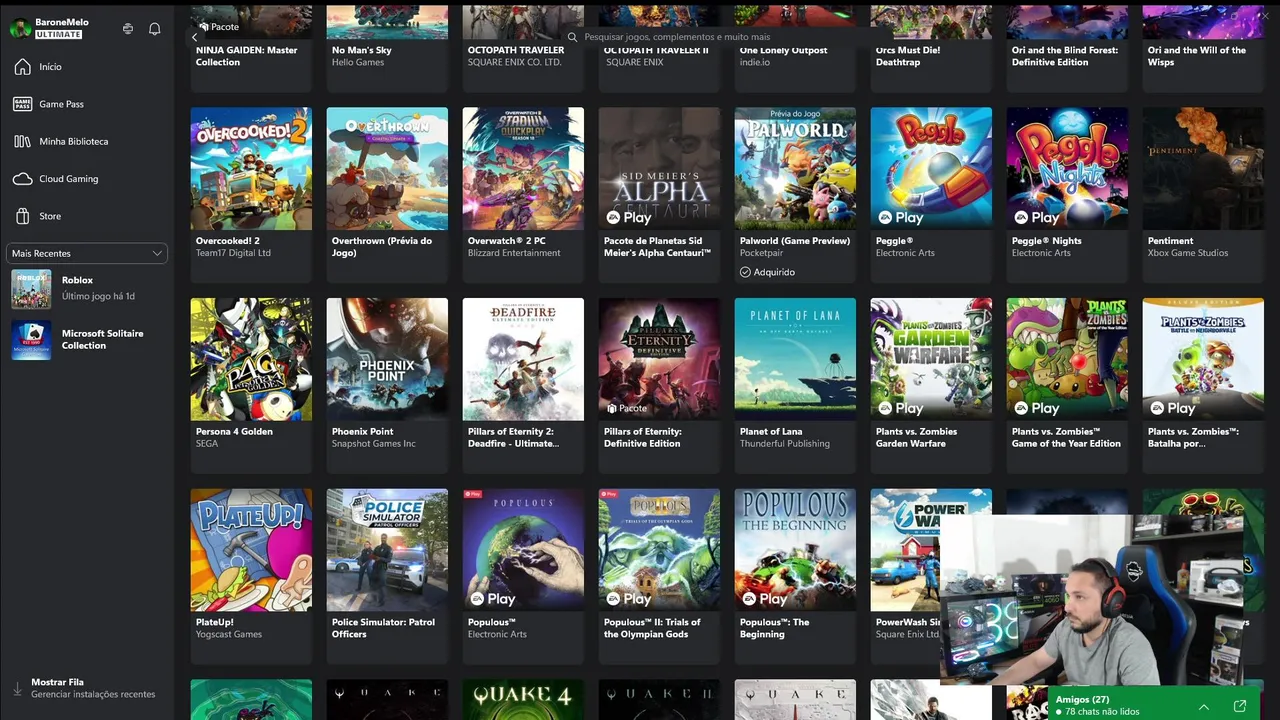Screen dimensions: 1280x720
Task: Open Plants vs. Zombies Batalha por Neighborville cover
Action: pos(1203,359)
